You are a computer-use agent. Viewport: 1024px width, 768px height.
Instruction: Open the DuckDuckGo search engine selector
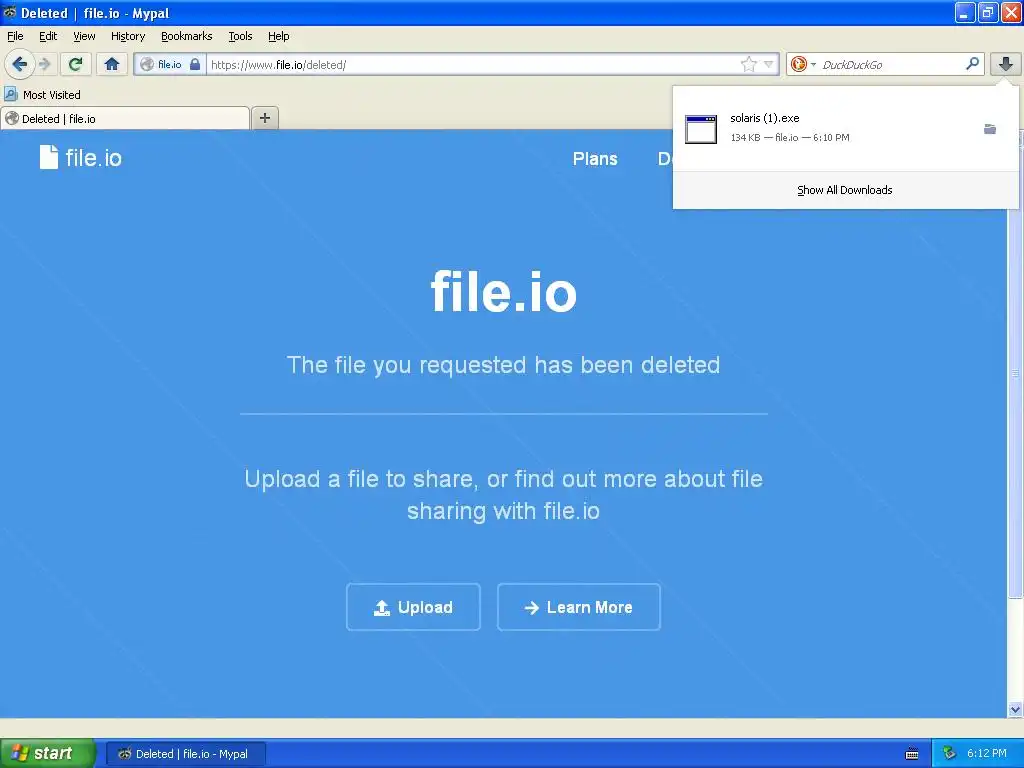(x=803, y=64)
